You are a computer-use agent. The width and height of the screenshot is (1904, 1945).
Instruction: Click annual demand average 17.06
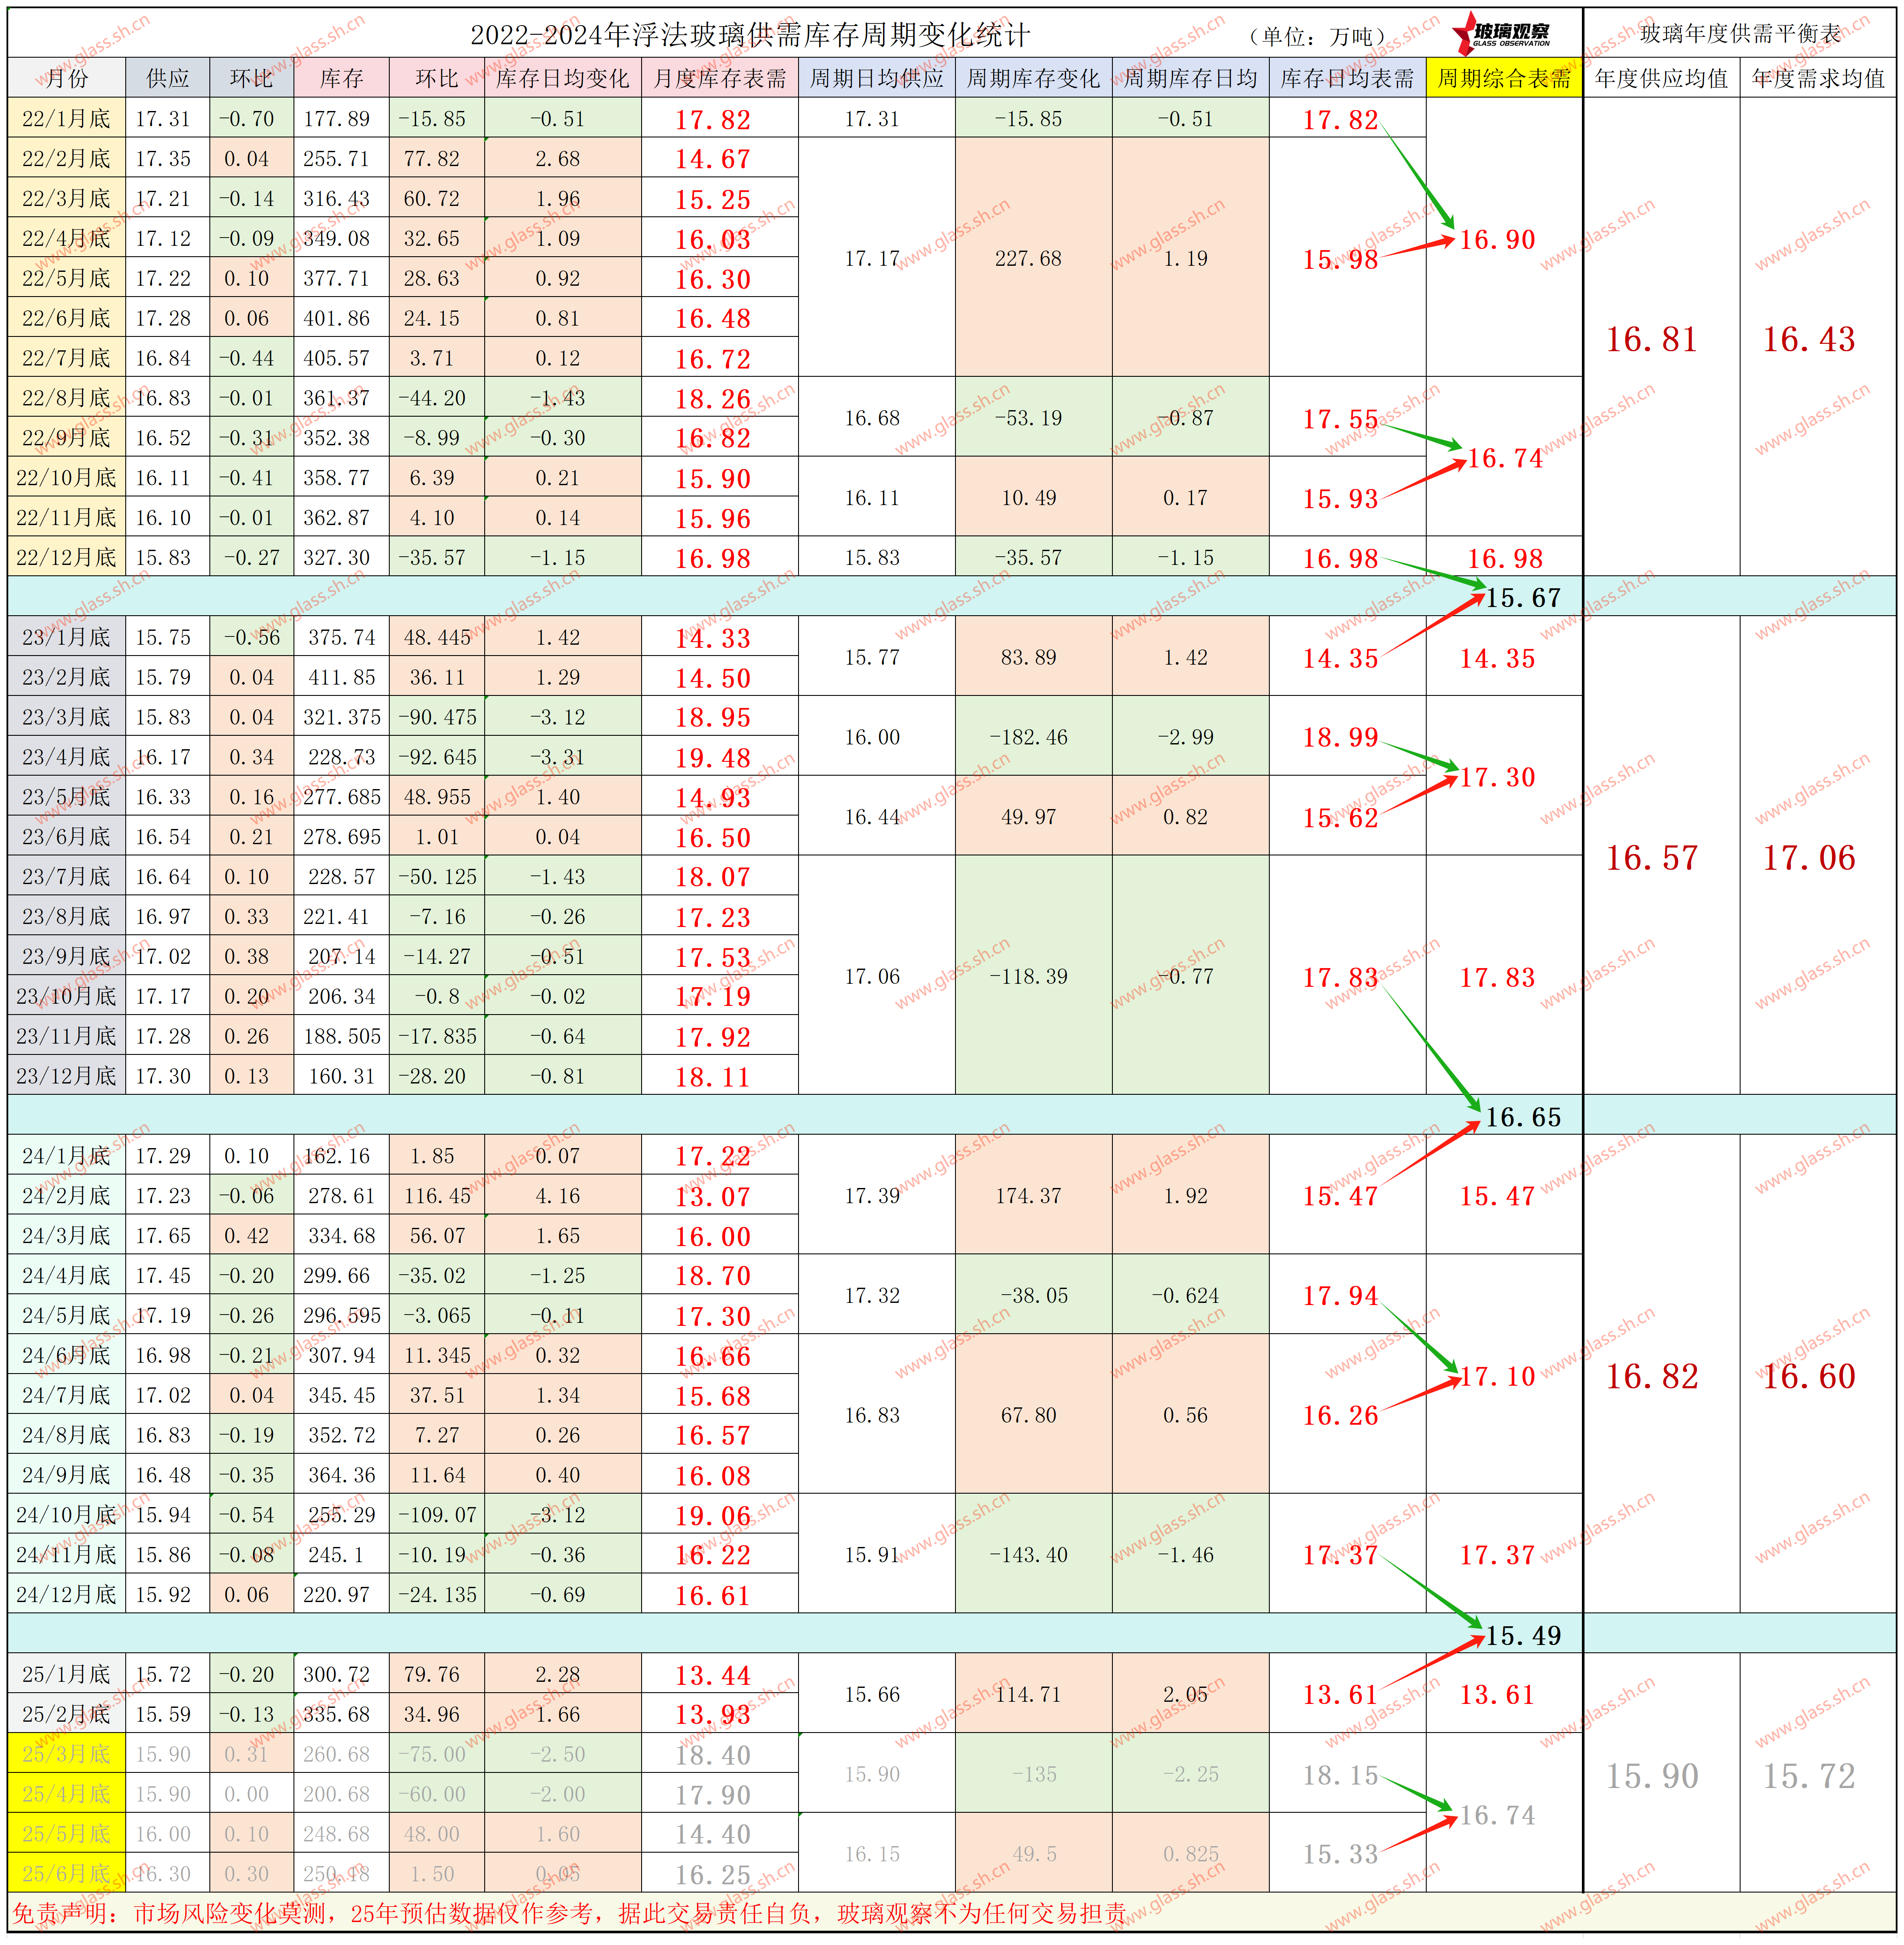1809,857
